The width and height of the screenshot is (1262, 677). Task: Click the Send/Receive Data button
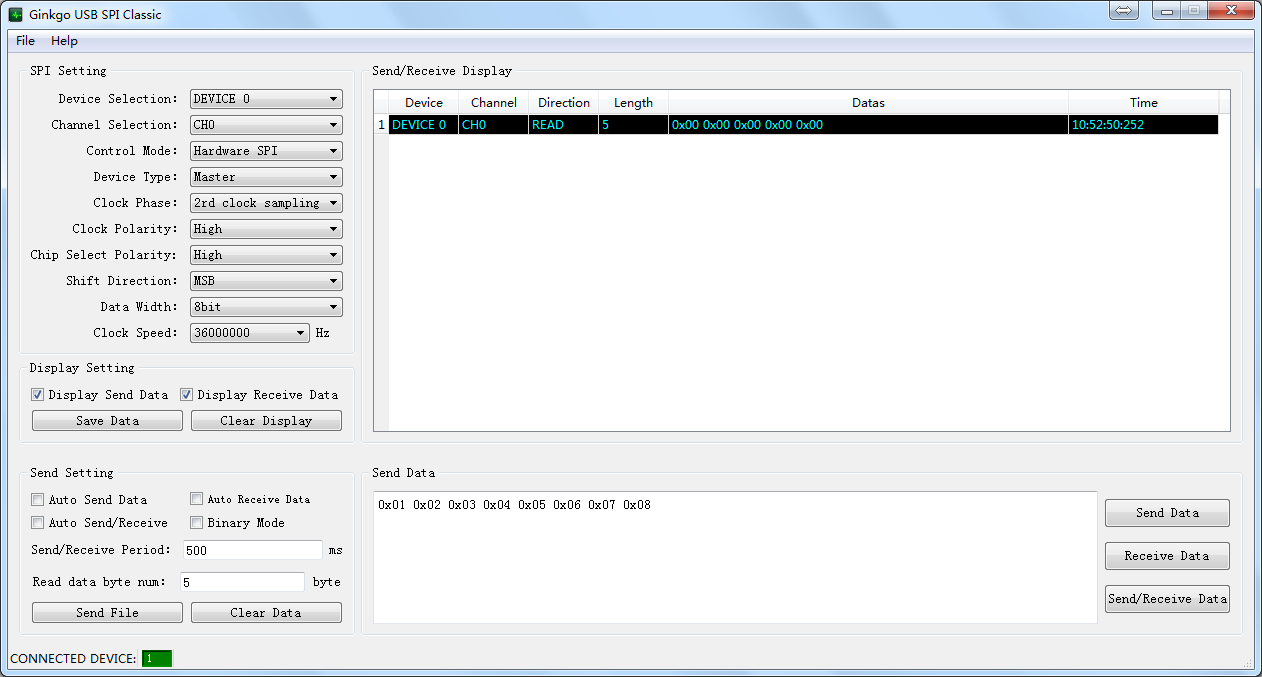(x=1167, y=599)
